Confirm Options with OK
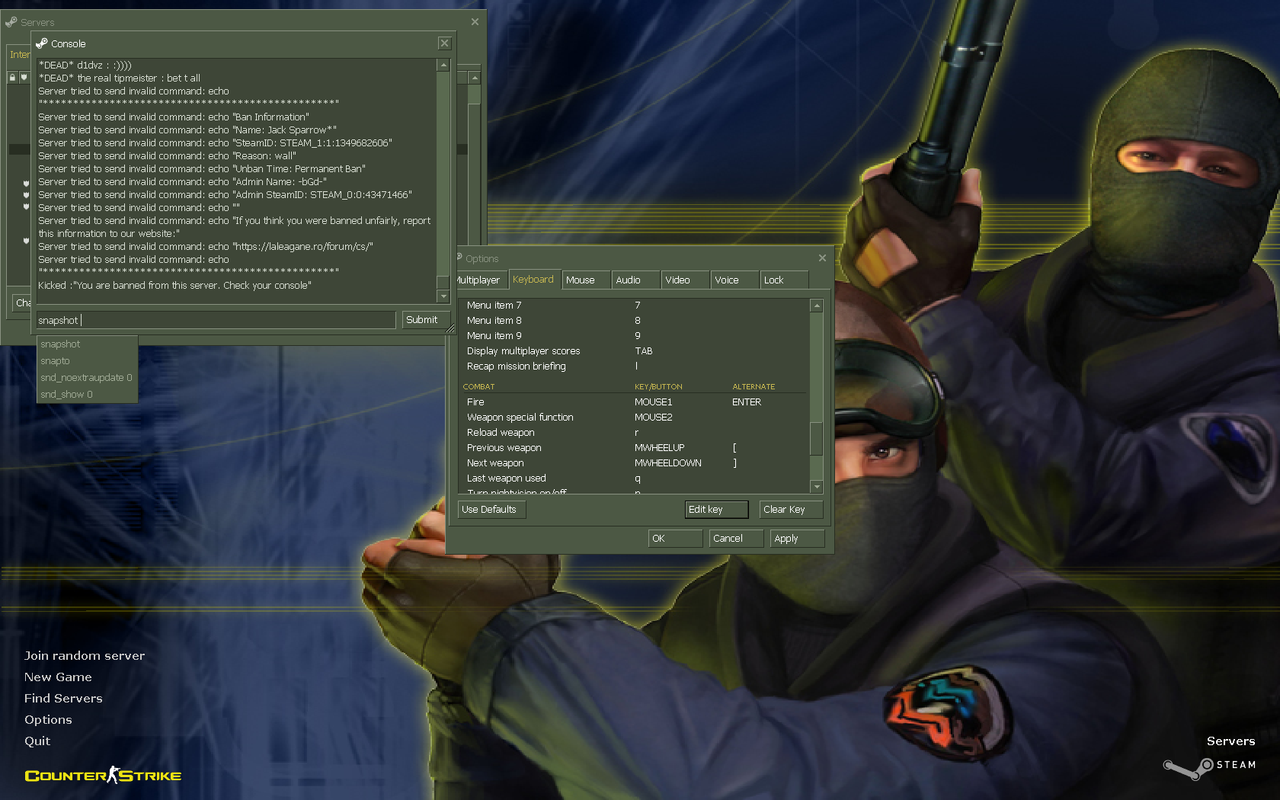 (x=675, y=539)
